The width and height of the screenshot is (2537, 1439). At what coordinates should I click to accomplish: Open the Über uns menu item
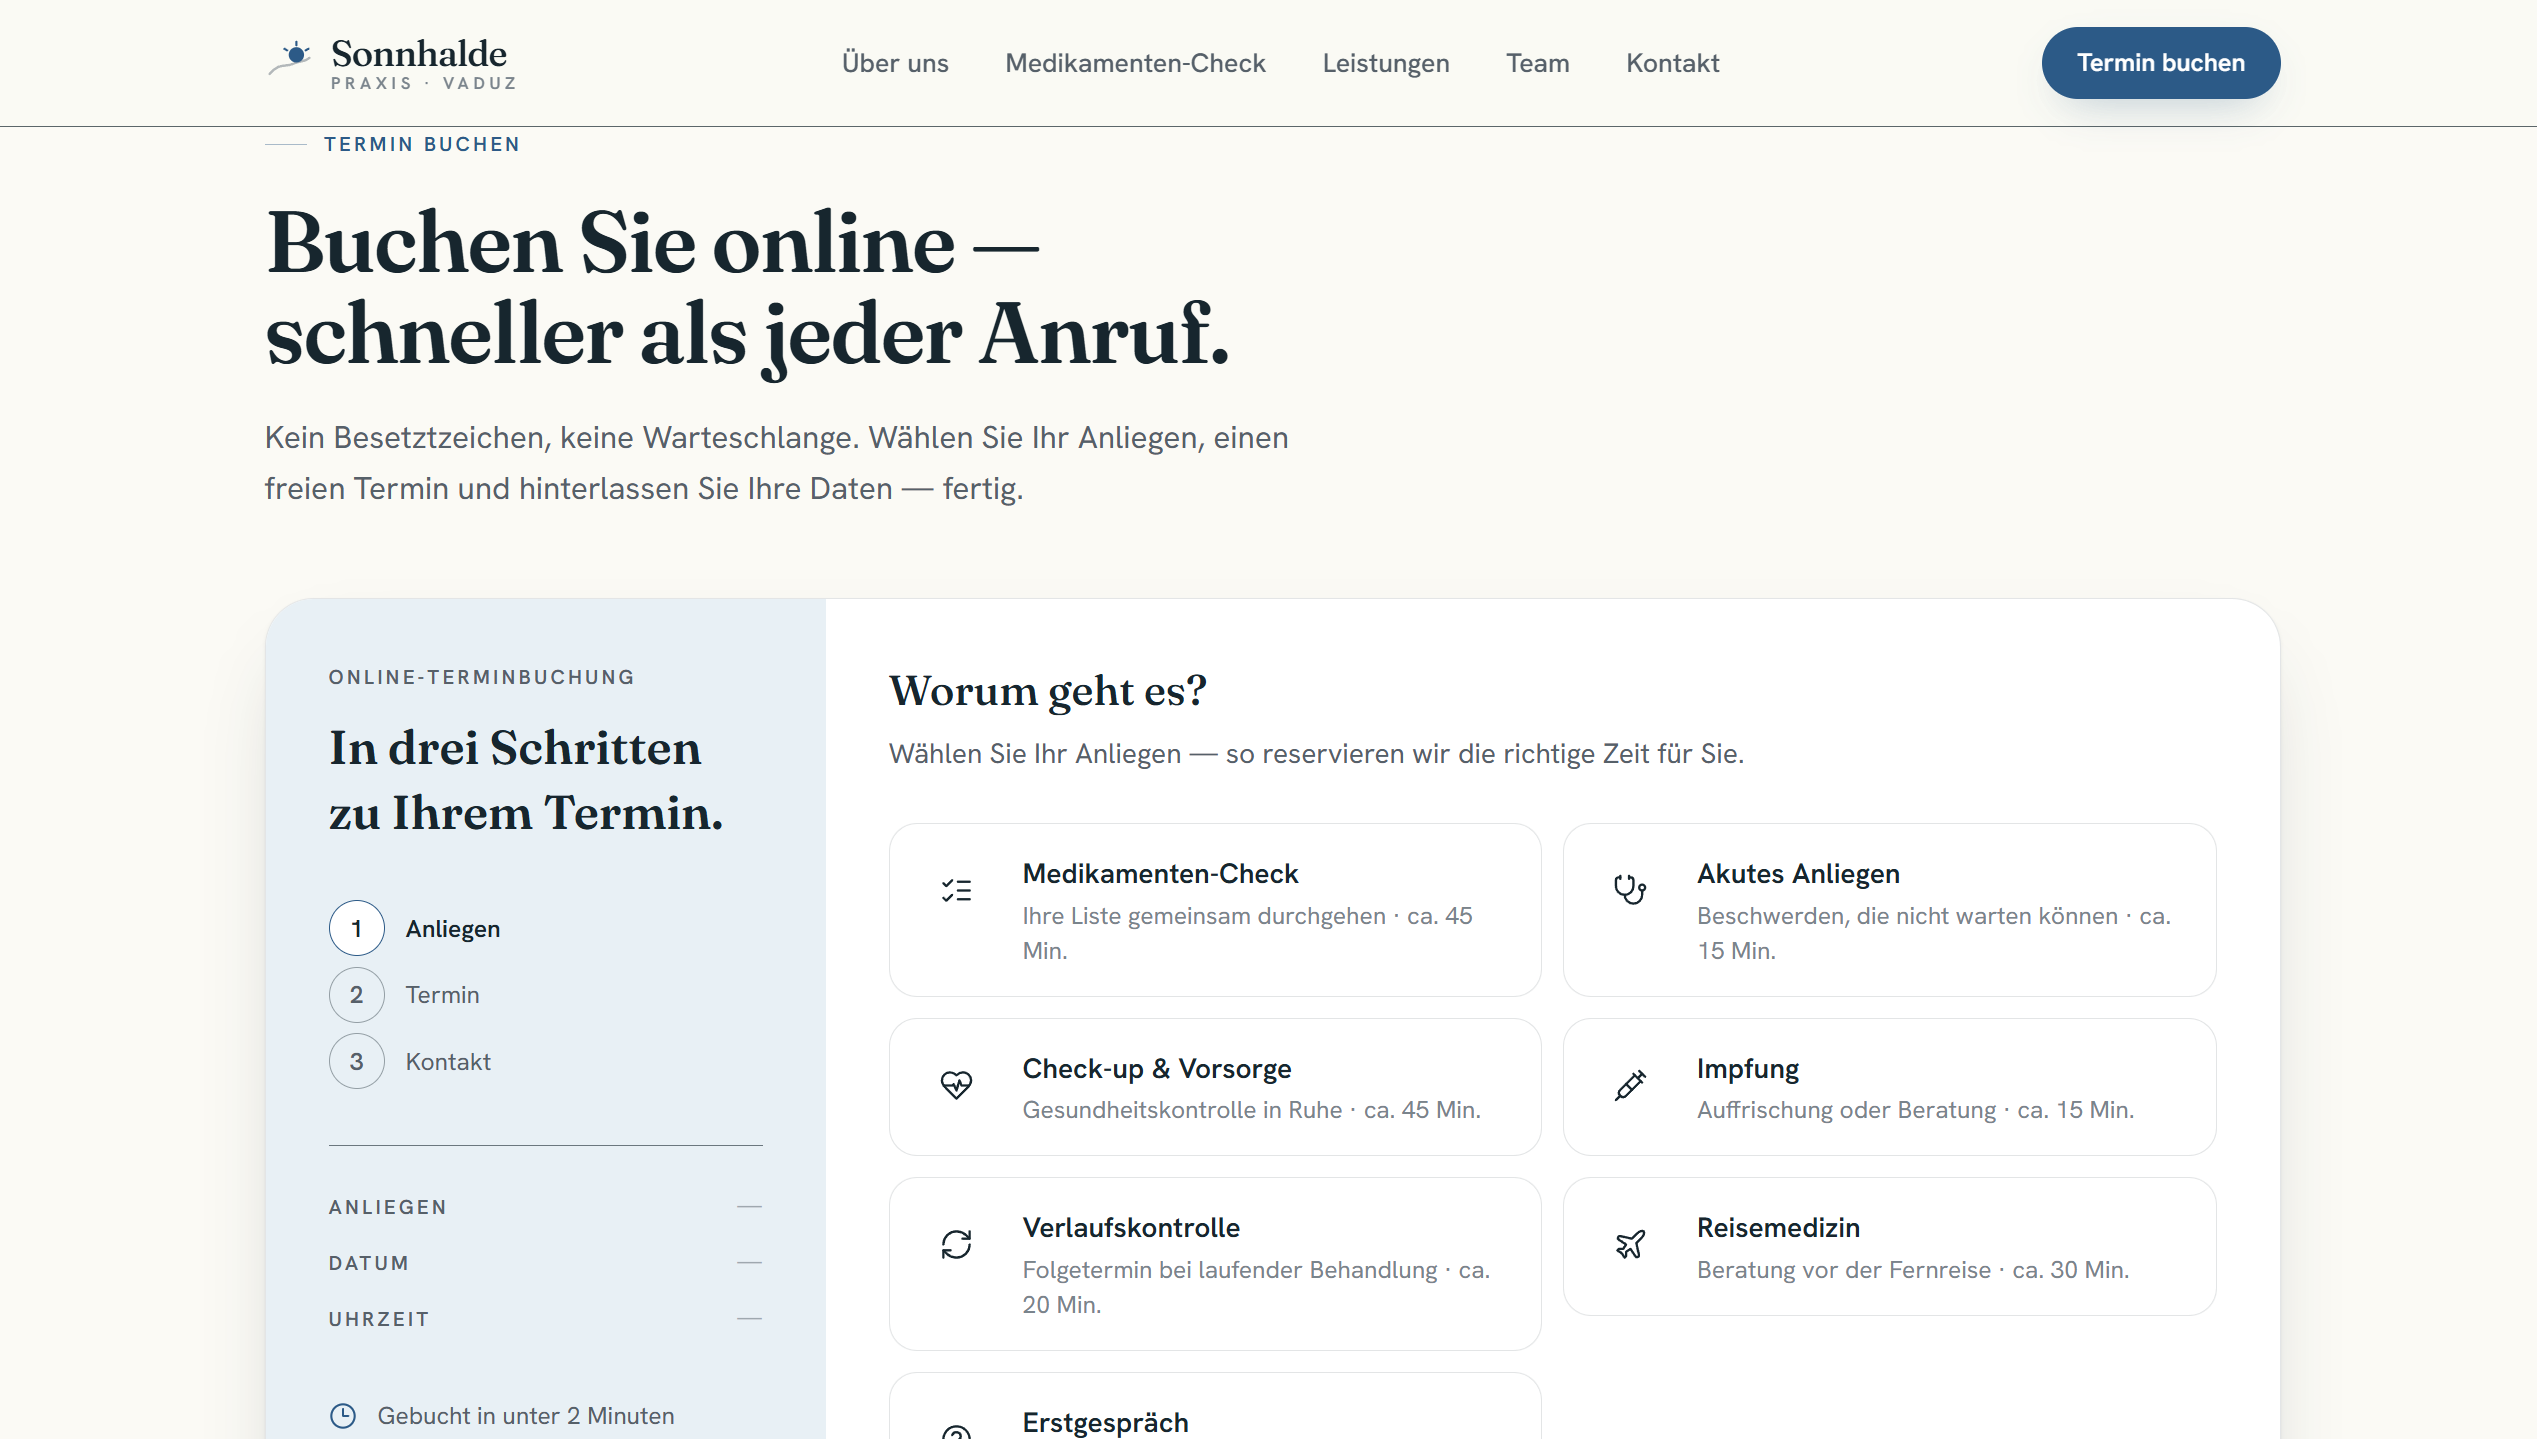point(895,63)
